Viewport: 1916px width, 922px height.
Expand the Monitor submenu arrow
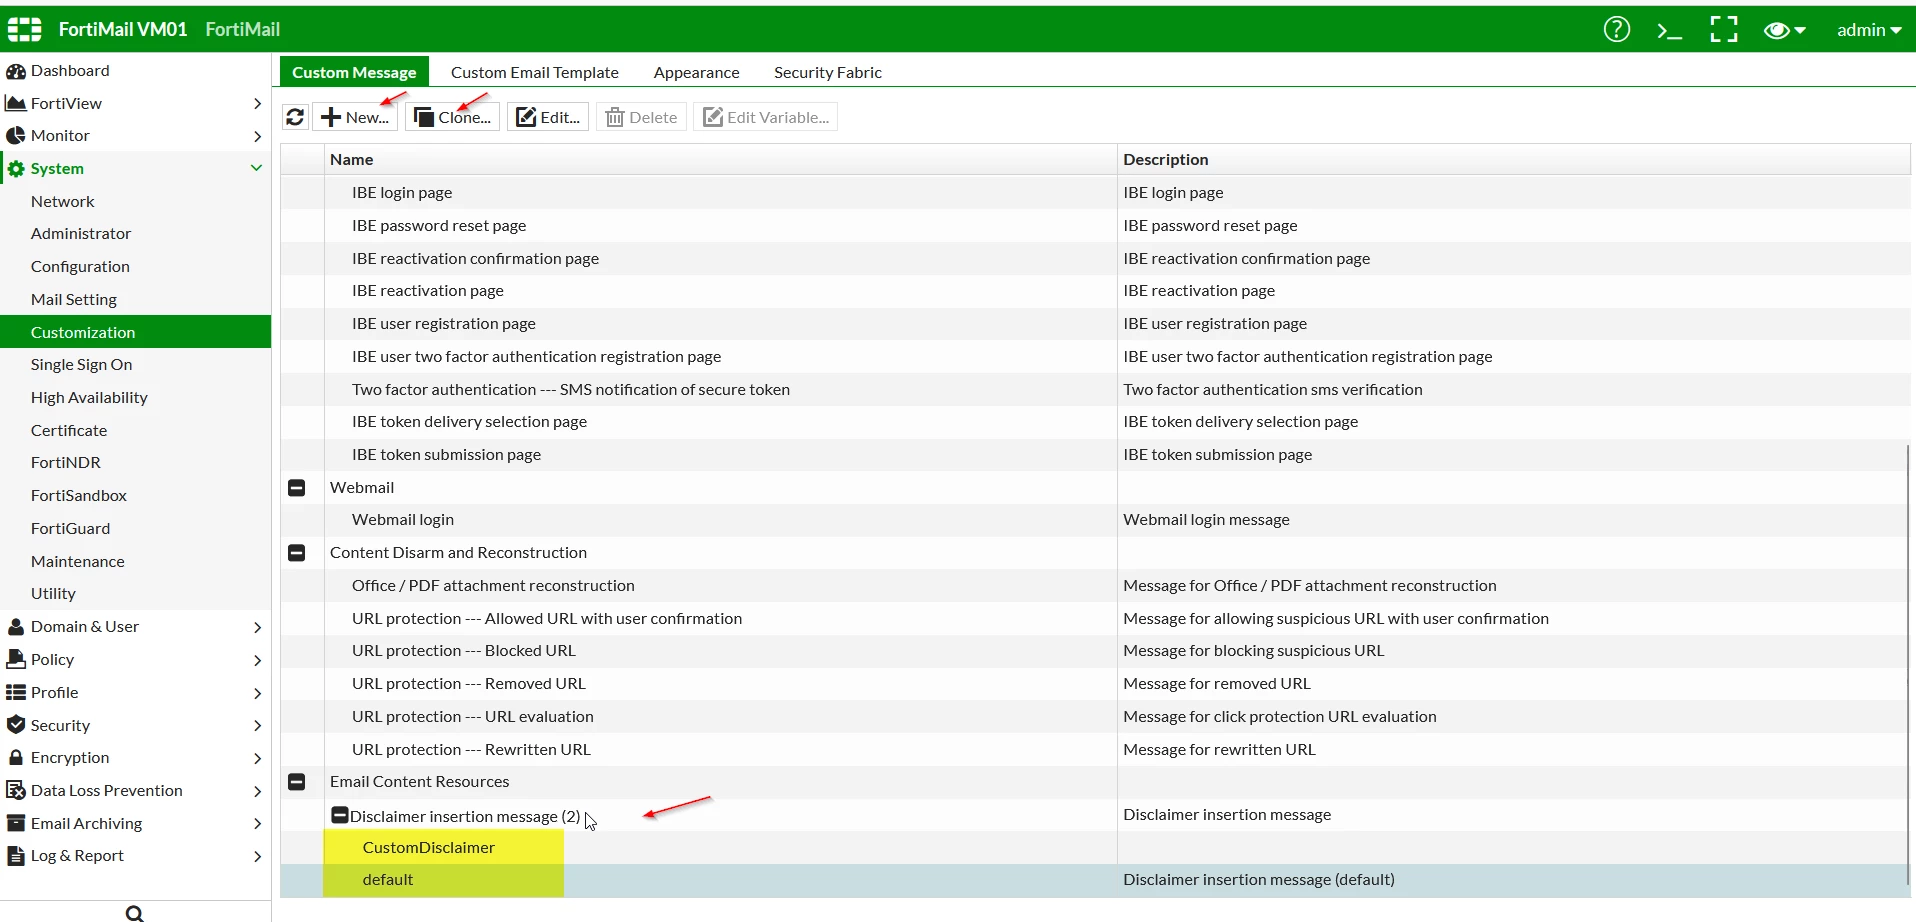coord(257,136)
